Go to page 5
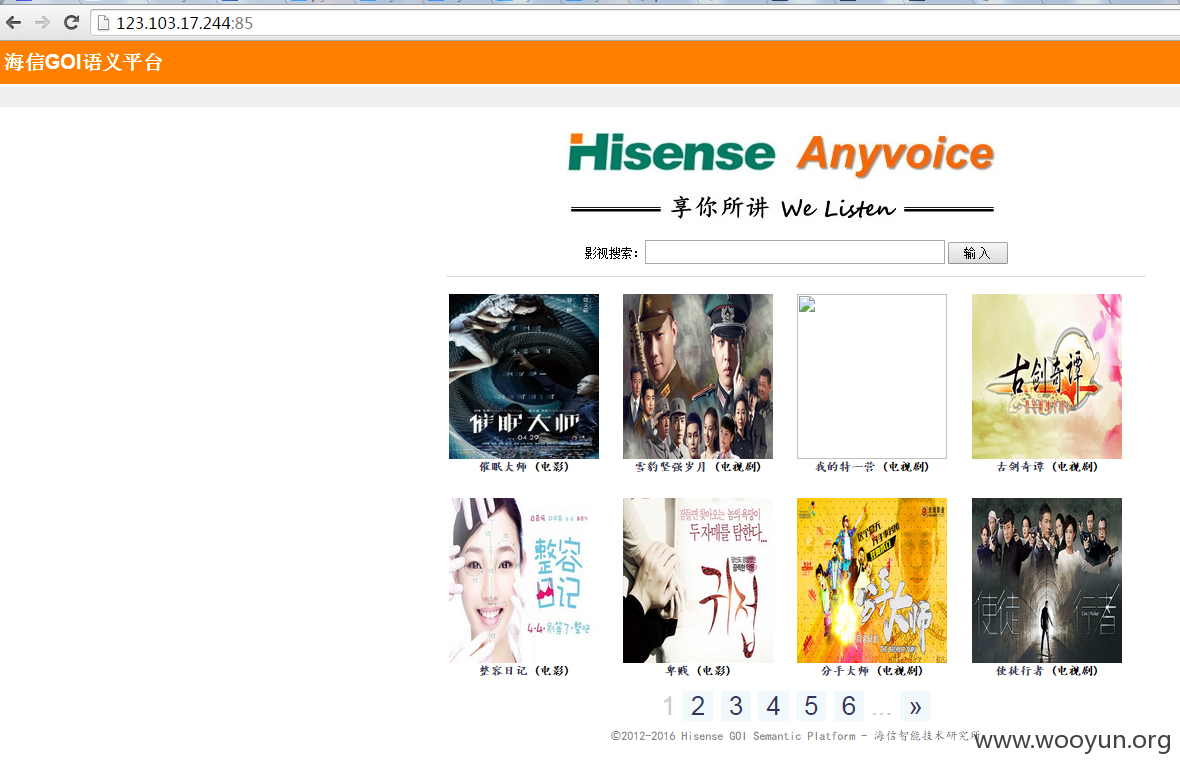Viewport: 1180px width, 769px height. click(810, 706)
